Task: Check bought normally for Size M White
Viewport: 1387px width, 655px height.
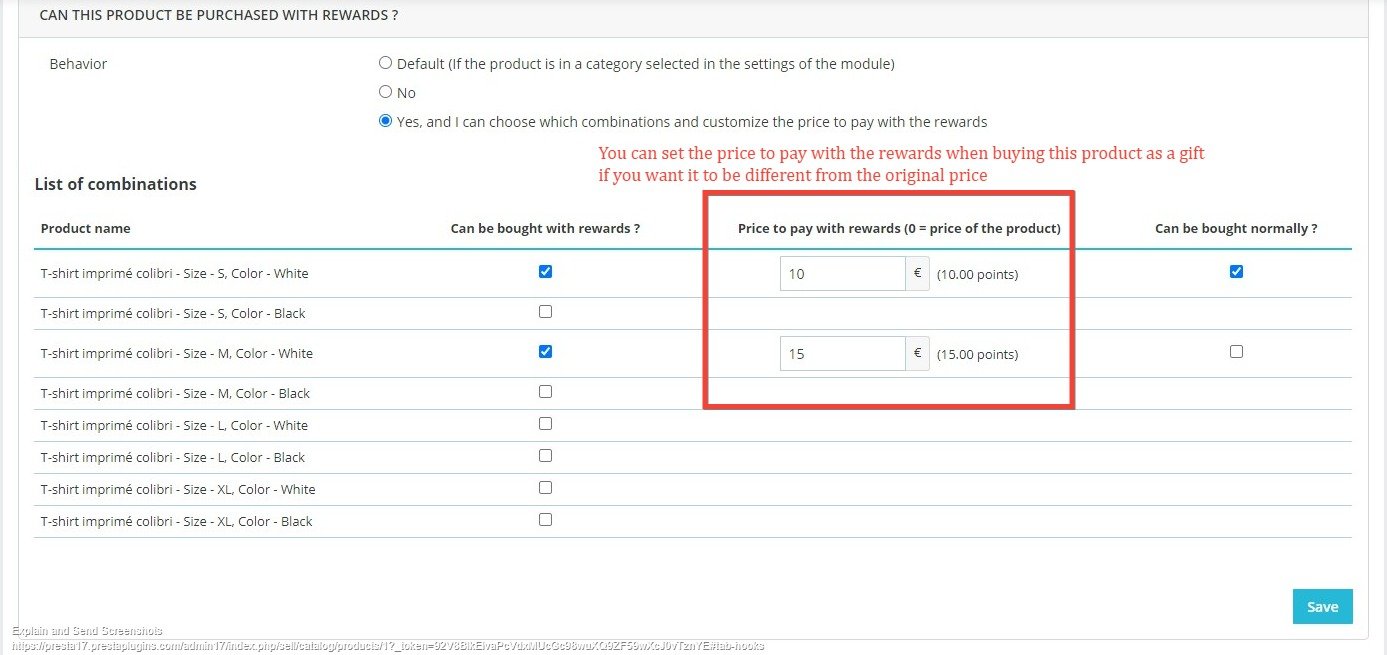Action: pos(1236,351)
